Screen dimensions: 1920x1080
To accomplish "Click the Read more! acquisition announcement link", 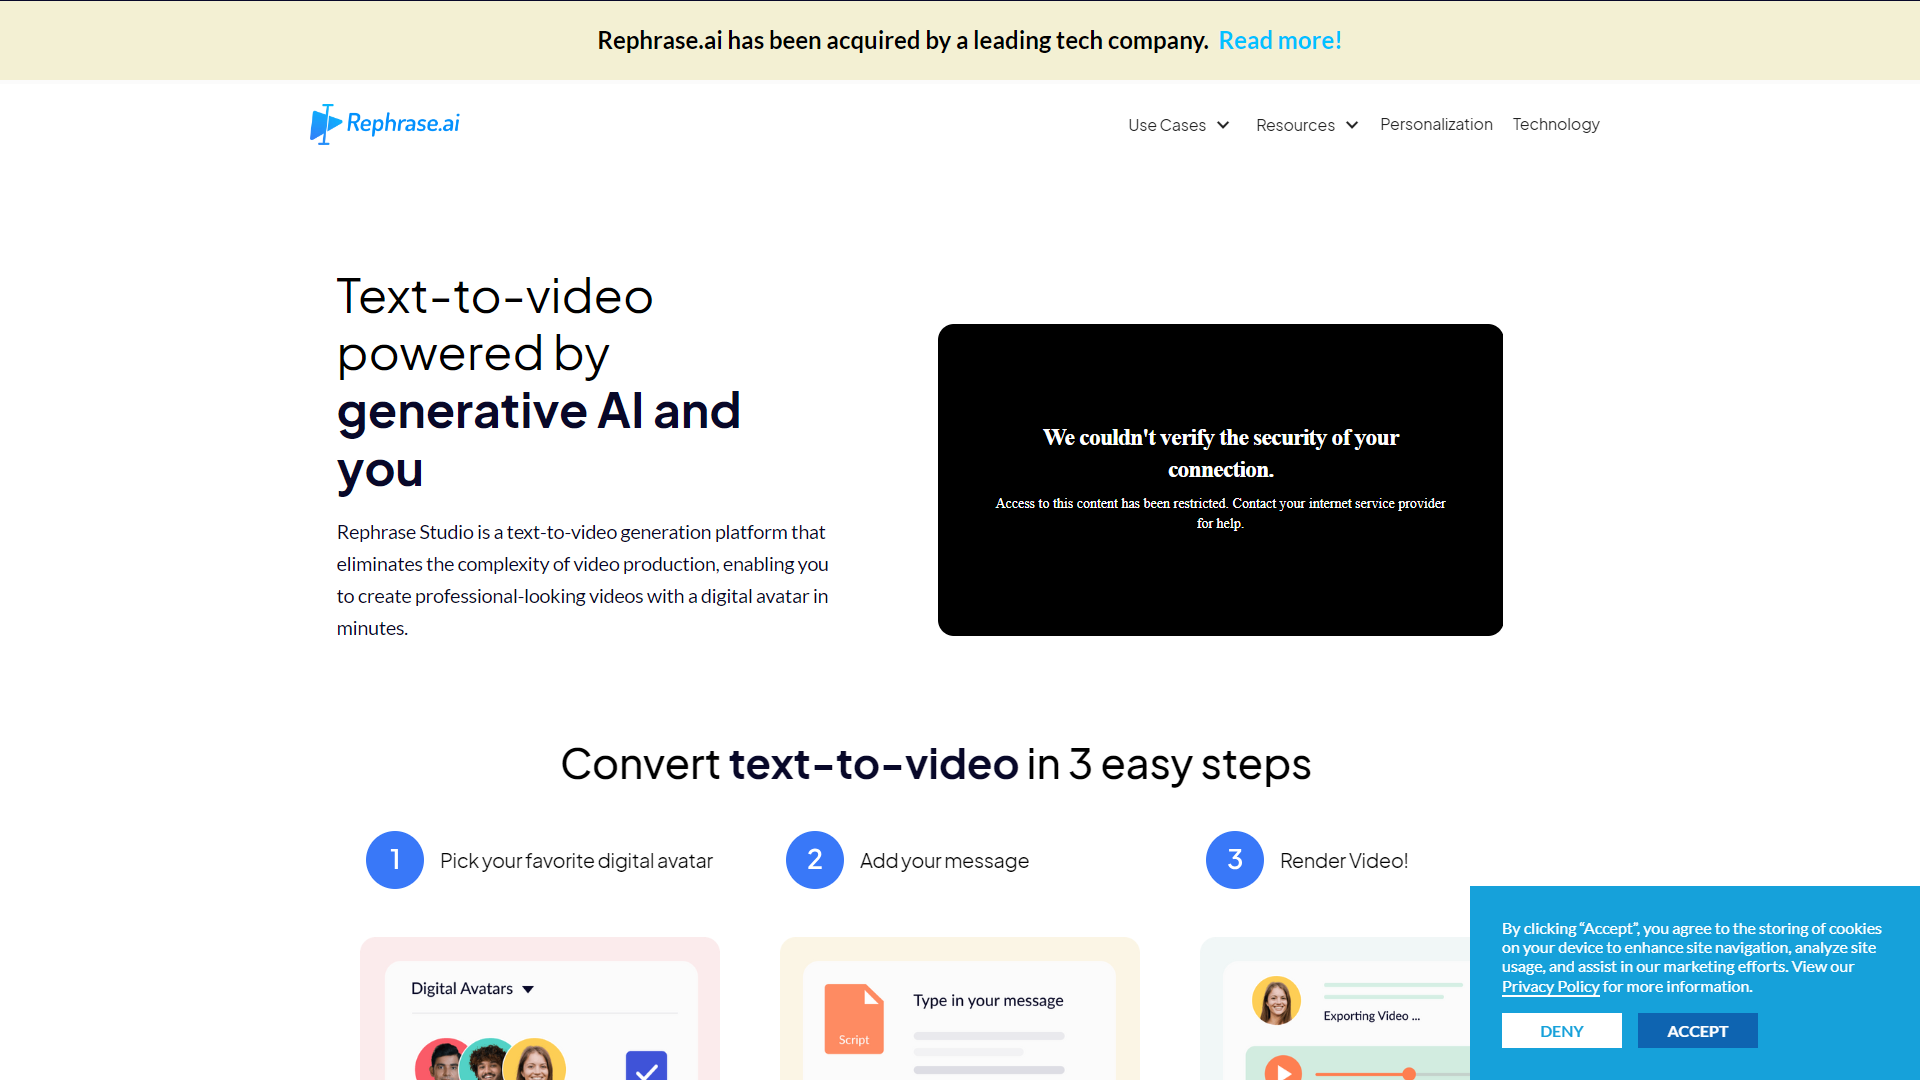I will [x=1279, y=40].
